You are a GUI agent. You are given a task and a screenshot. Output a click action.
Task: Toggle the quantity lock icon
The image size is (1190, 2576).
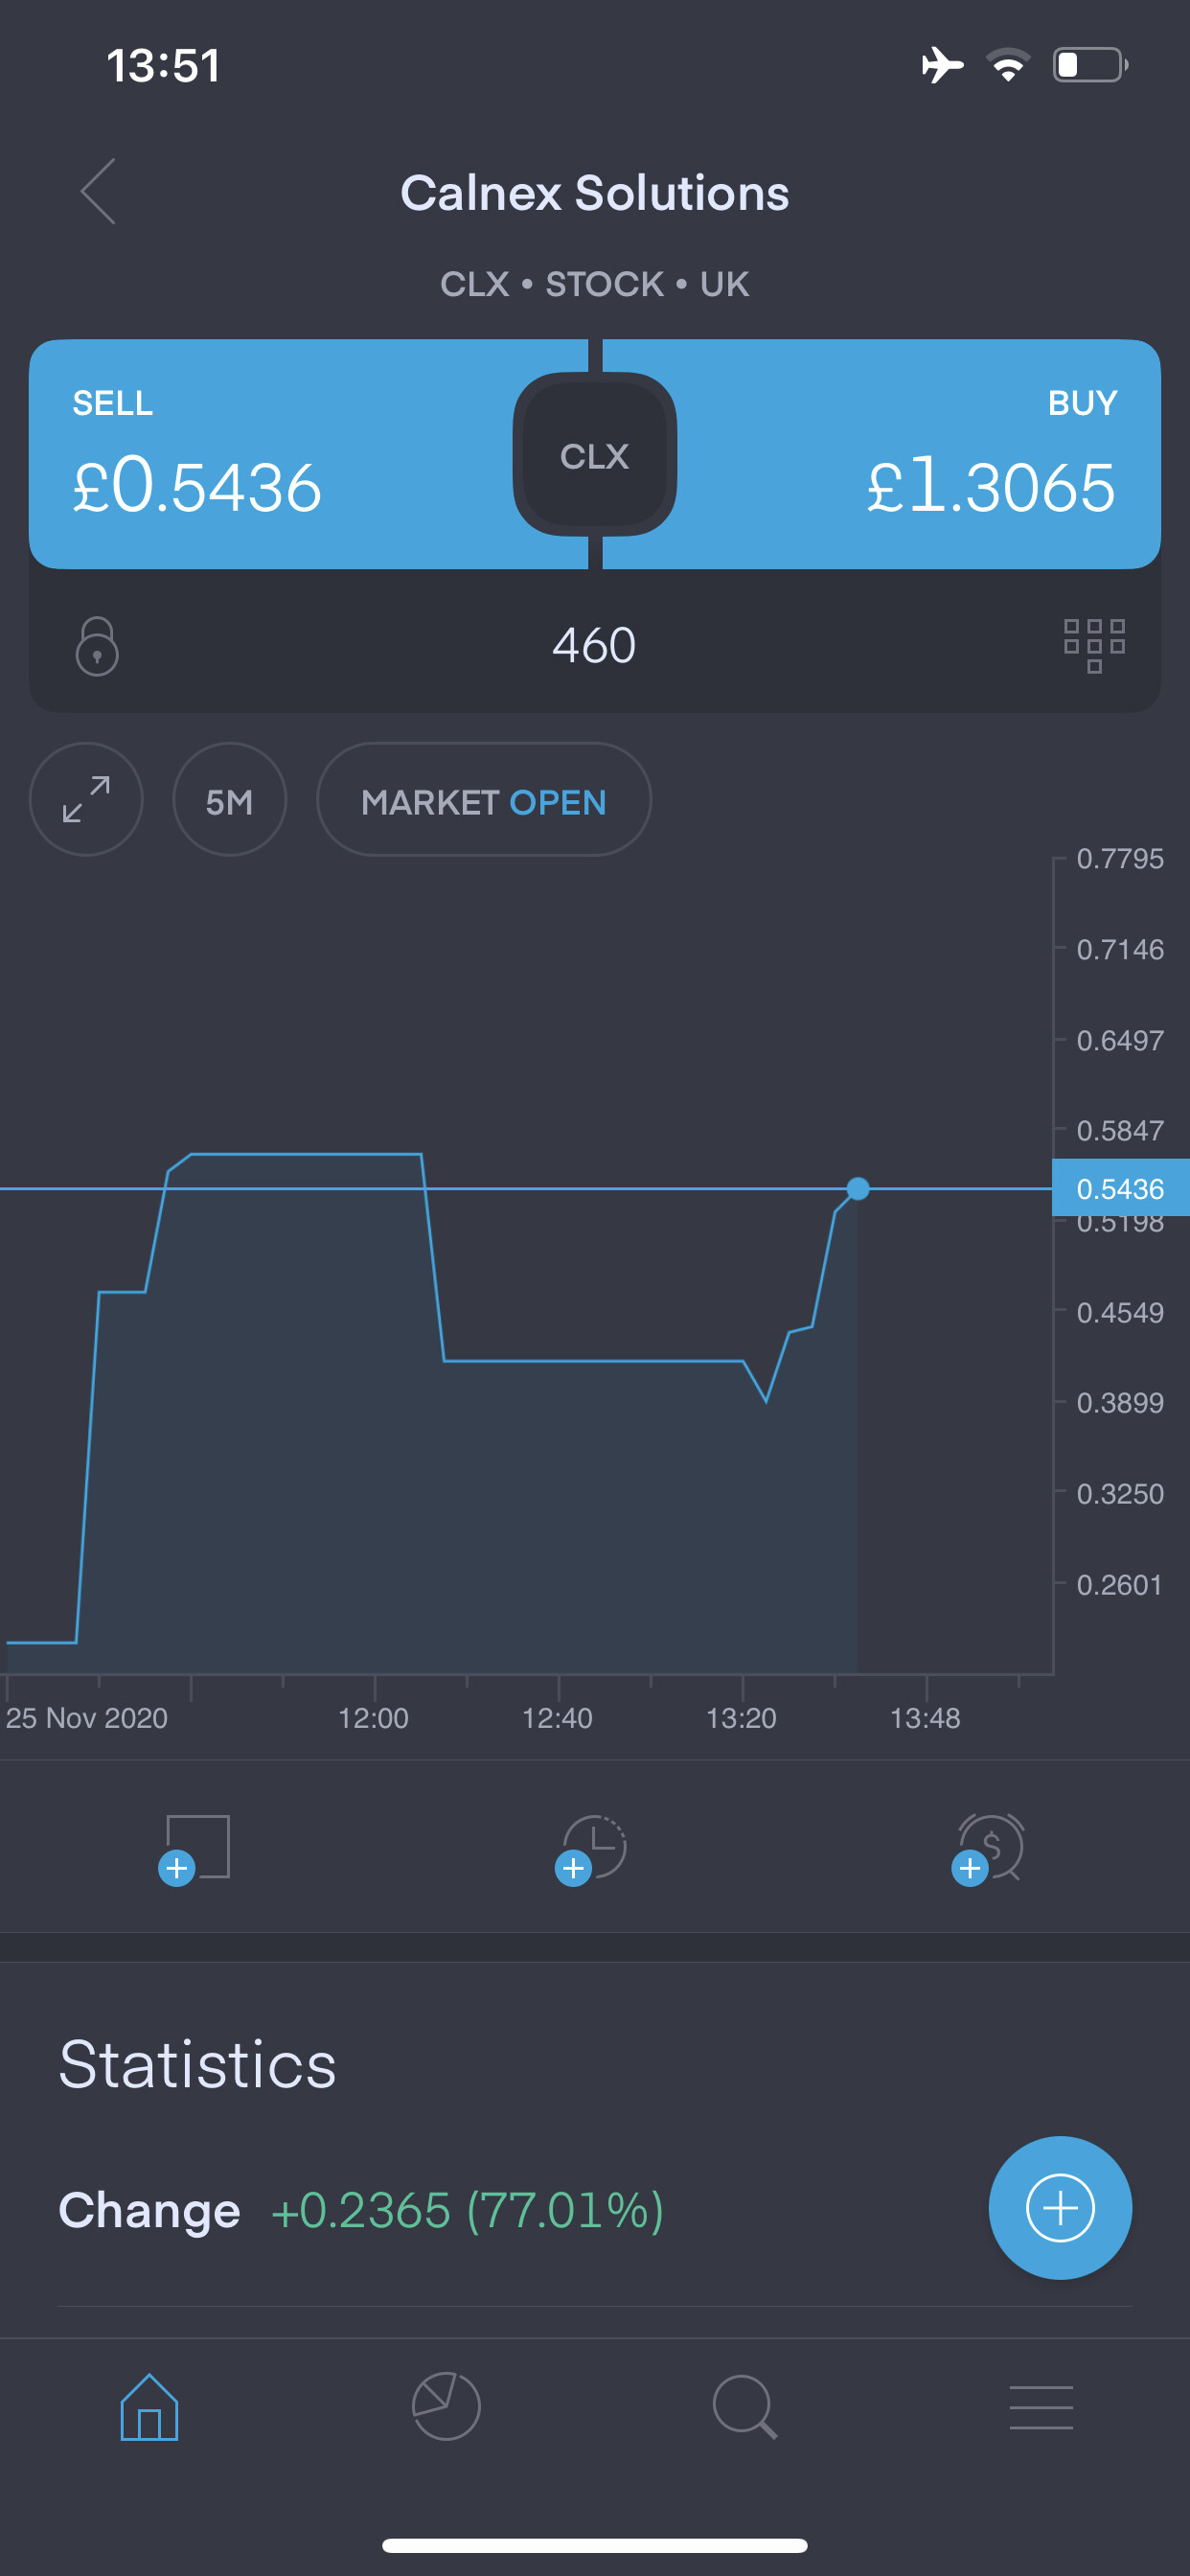click(x=97, y=646)
